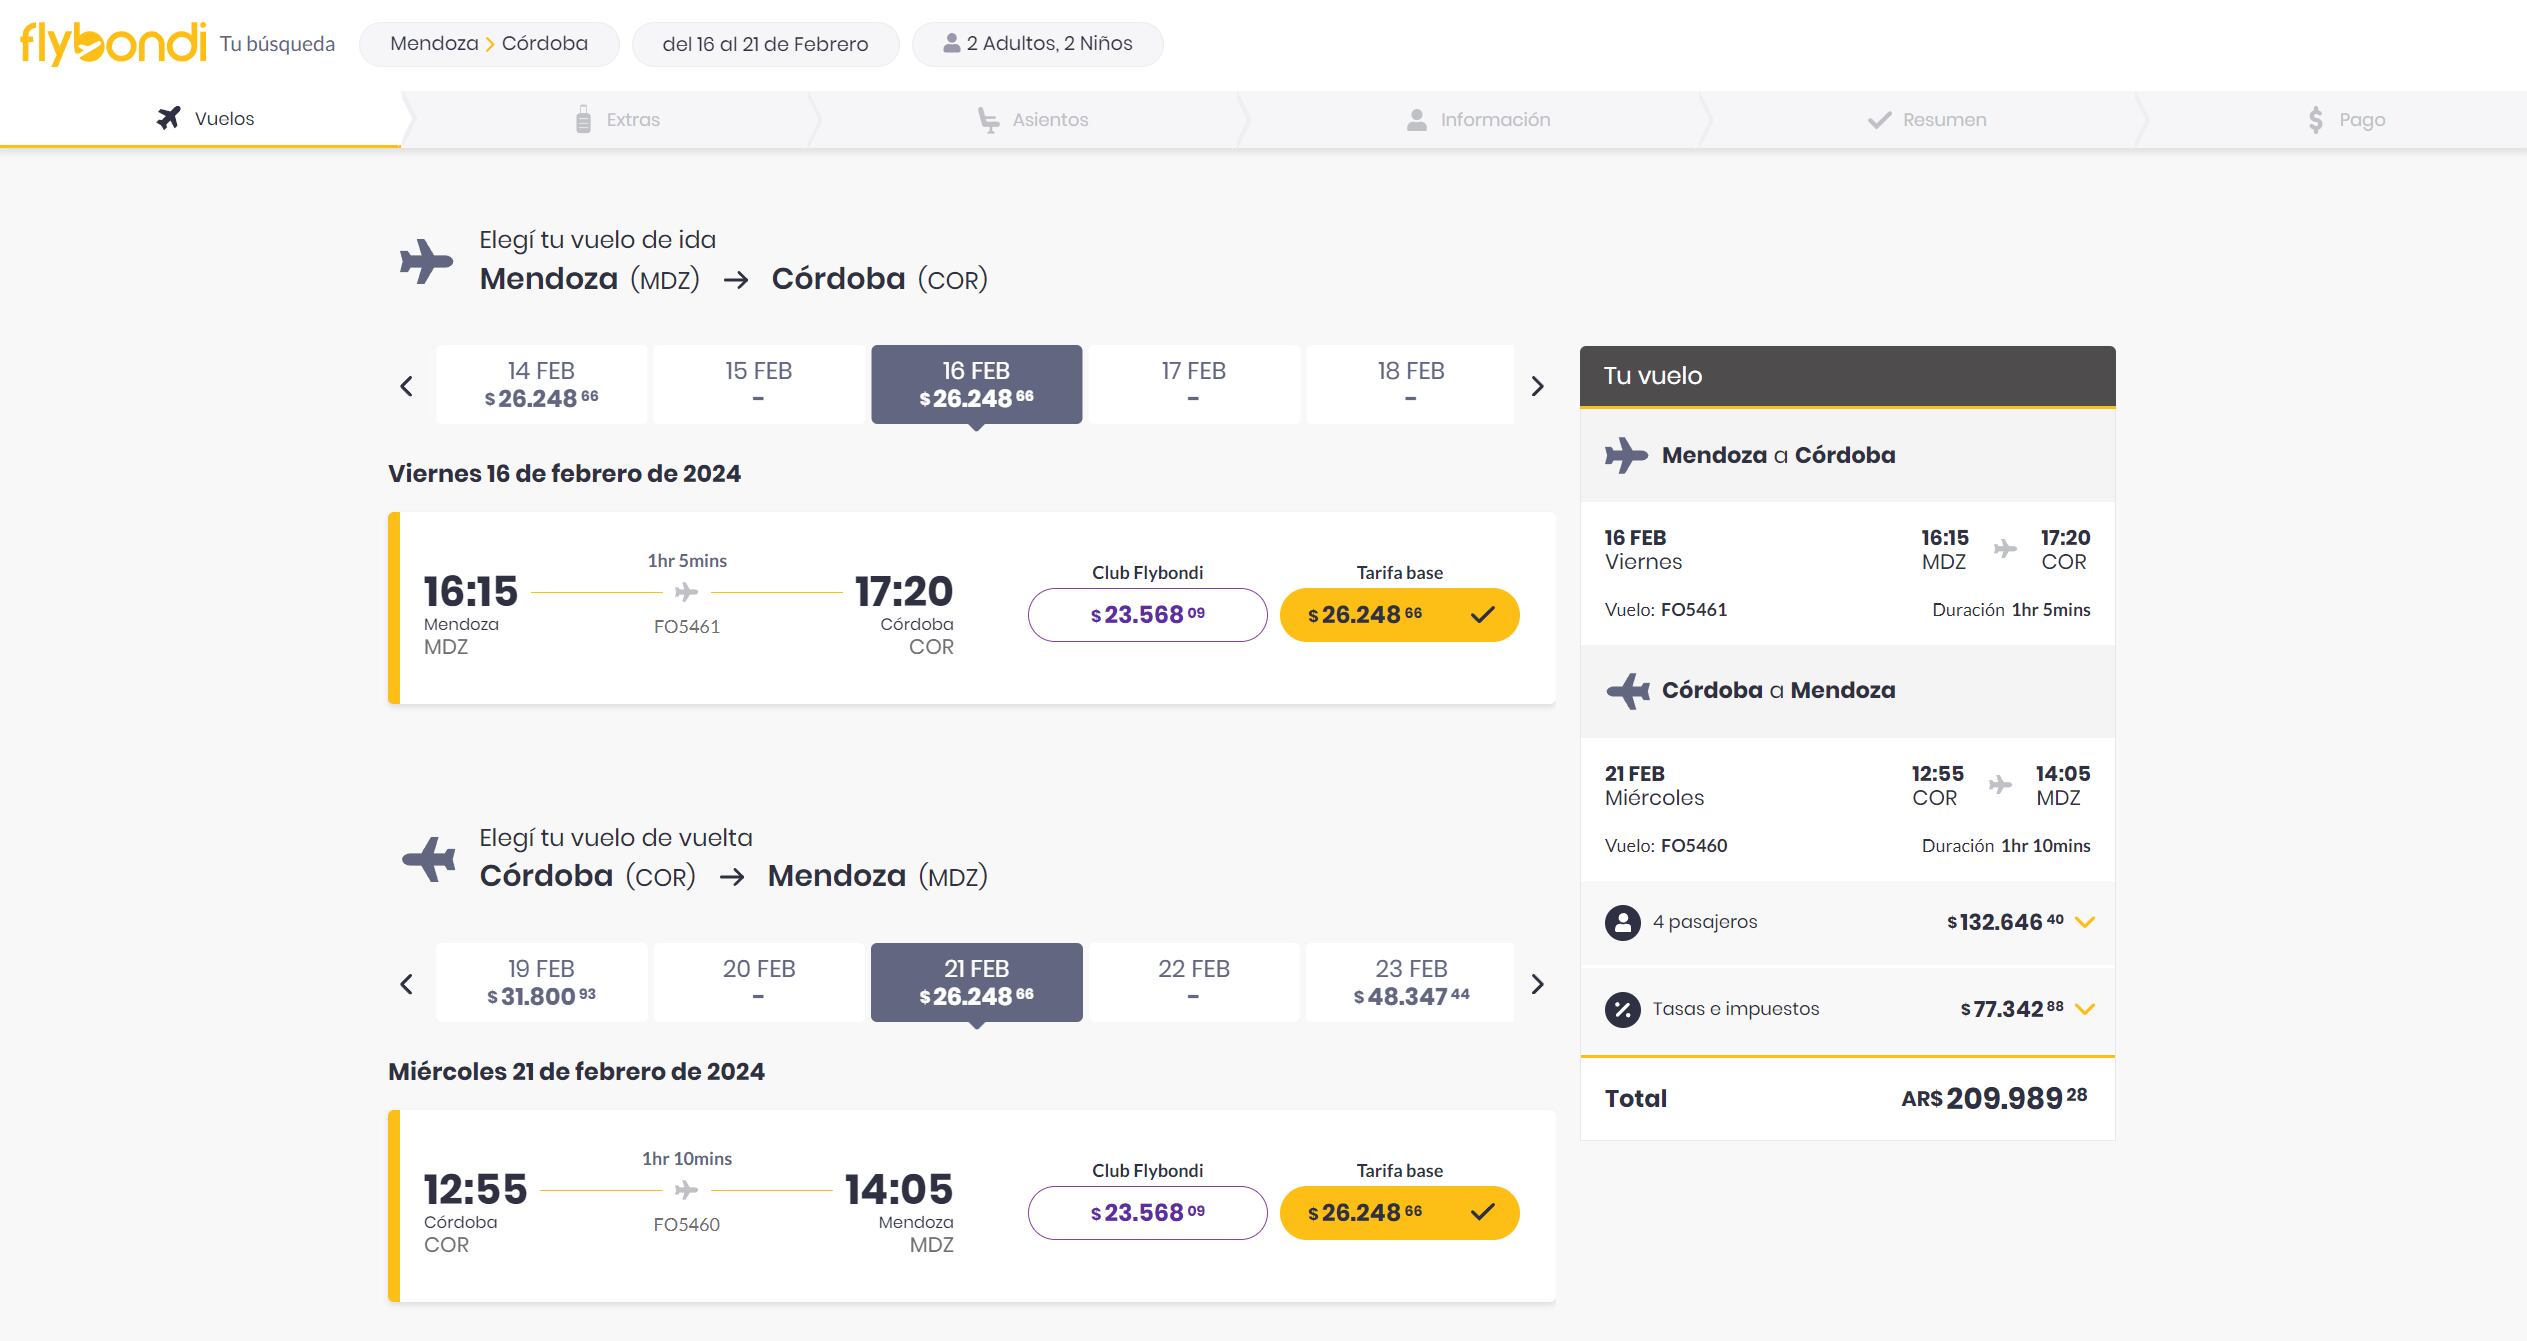Click Duración 1hr 5mins in summary
This screenshot has width=2527, height=1341.
point(2011,609)
